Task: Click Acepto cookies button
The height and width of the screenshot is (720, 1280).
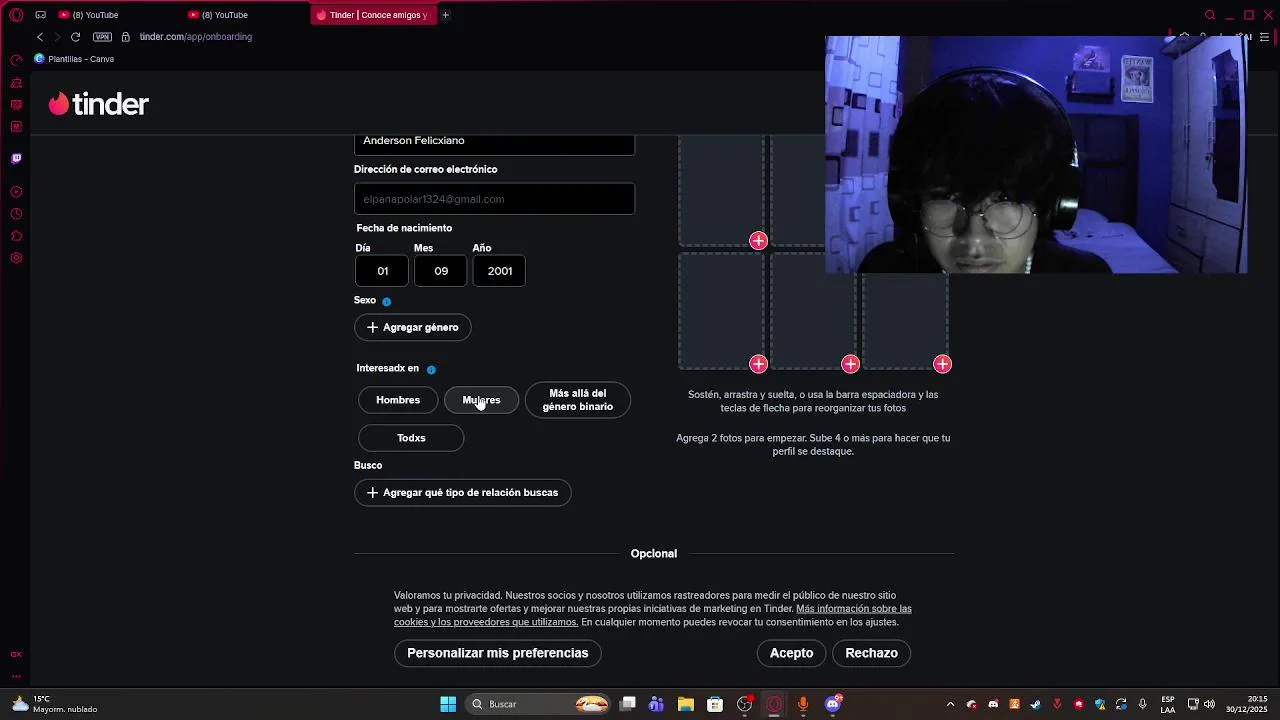Action: [791, 653]
